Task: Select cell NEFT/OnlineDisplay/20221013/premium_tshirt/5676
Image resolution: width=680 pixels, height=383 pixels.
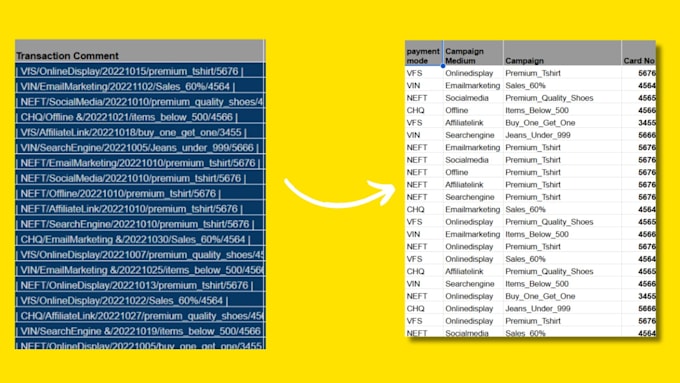Action: tap(140, 285)
